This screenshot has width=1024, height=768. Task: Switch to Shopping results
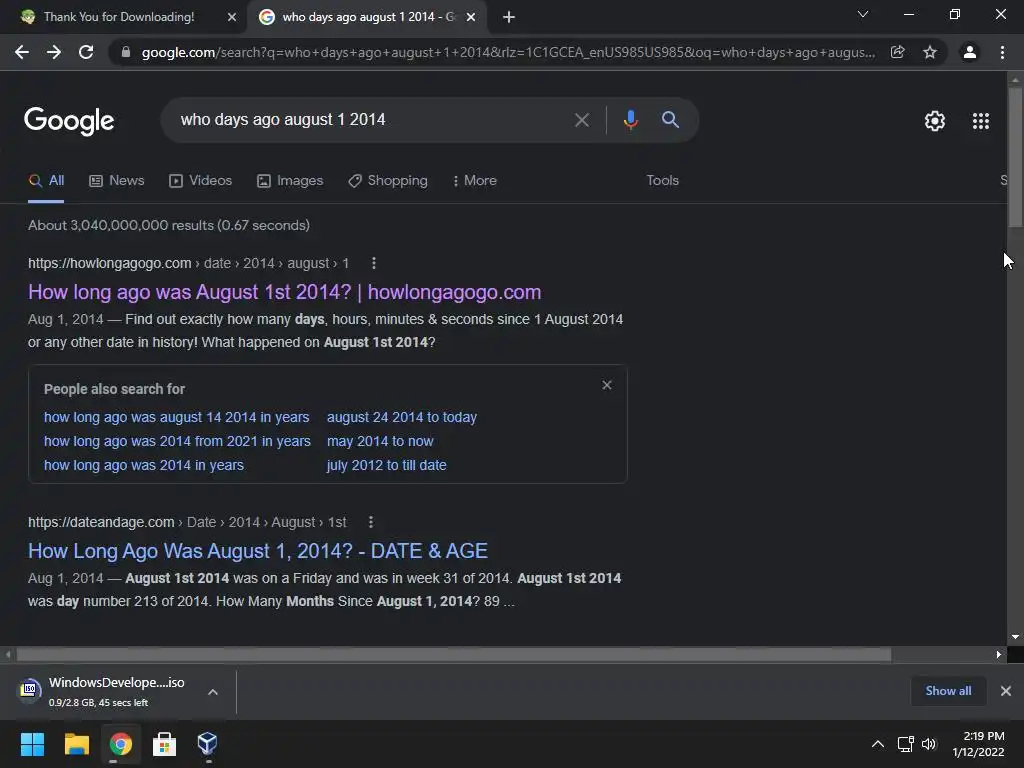pos(388,181)
